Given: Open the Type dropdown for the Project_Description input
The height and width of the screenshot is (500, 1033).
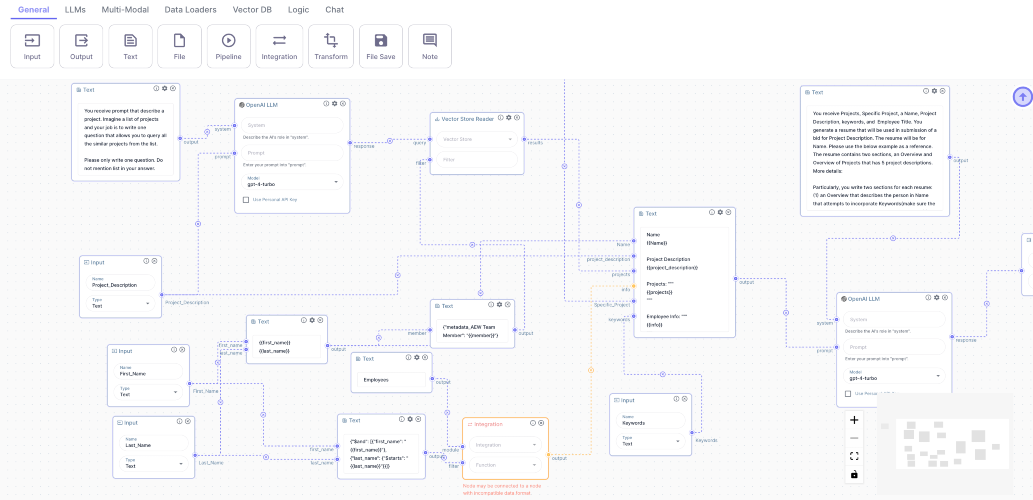Looking at the screenshot, I should tap(120, 304).
